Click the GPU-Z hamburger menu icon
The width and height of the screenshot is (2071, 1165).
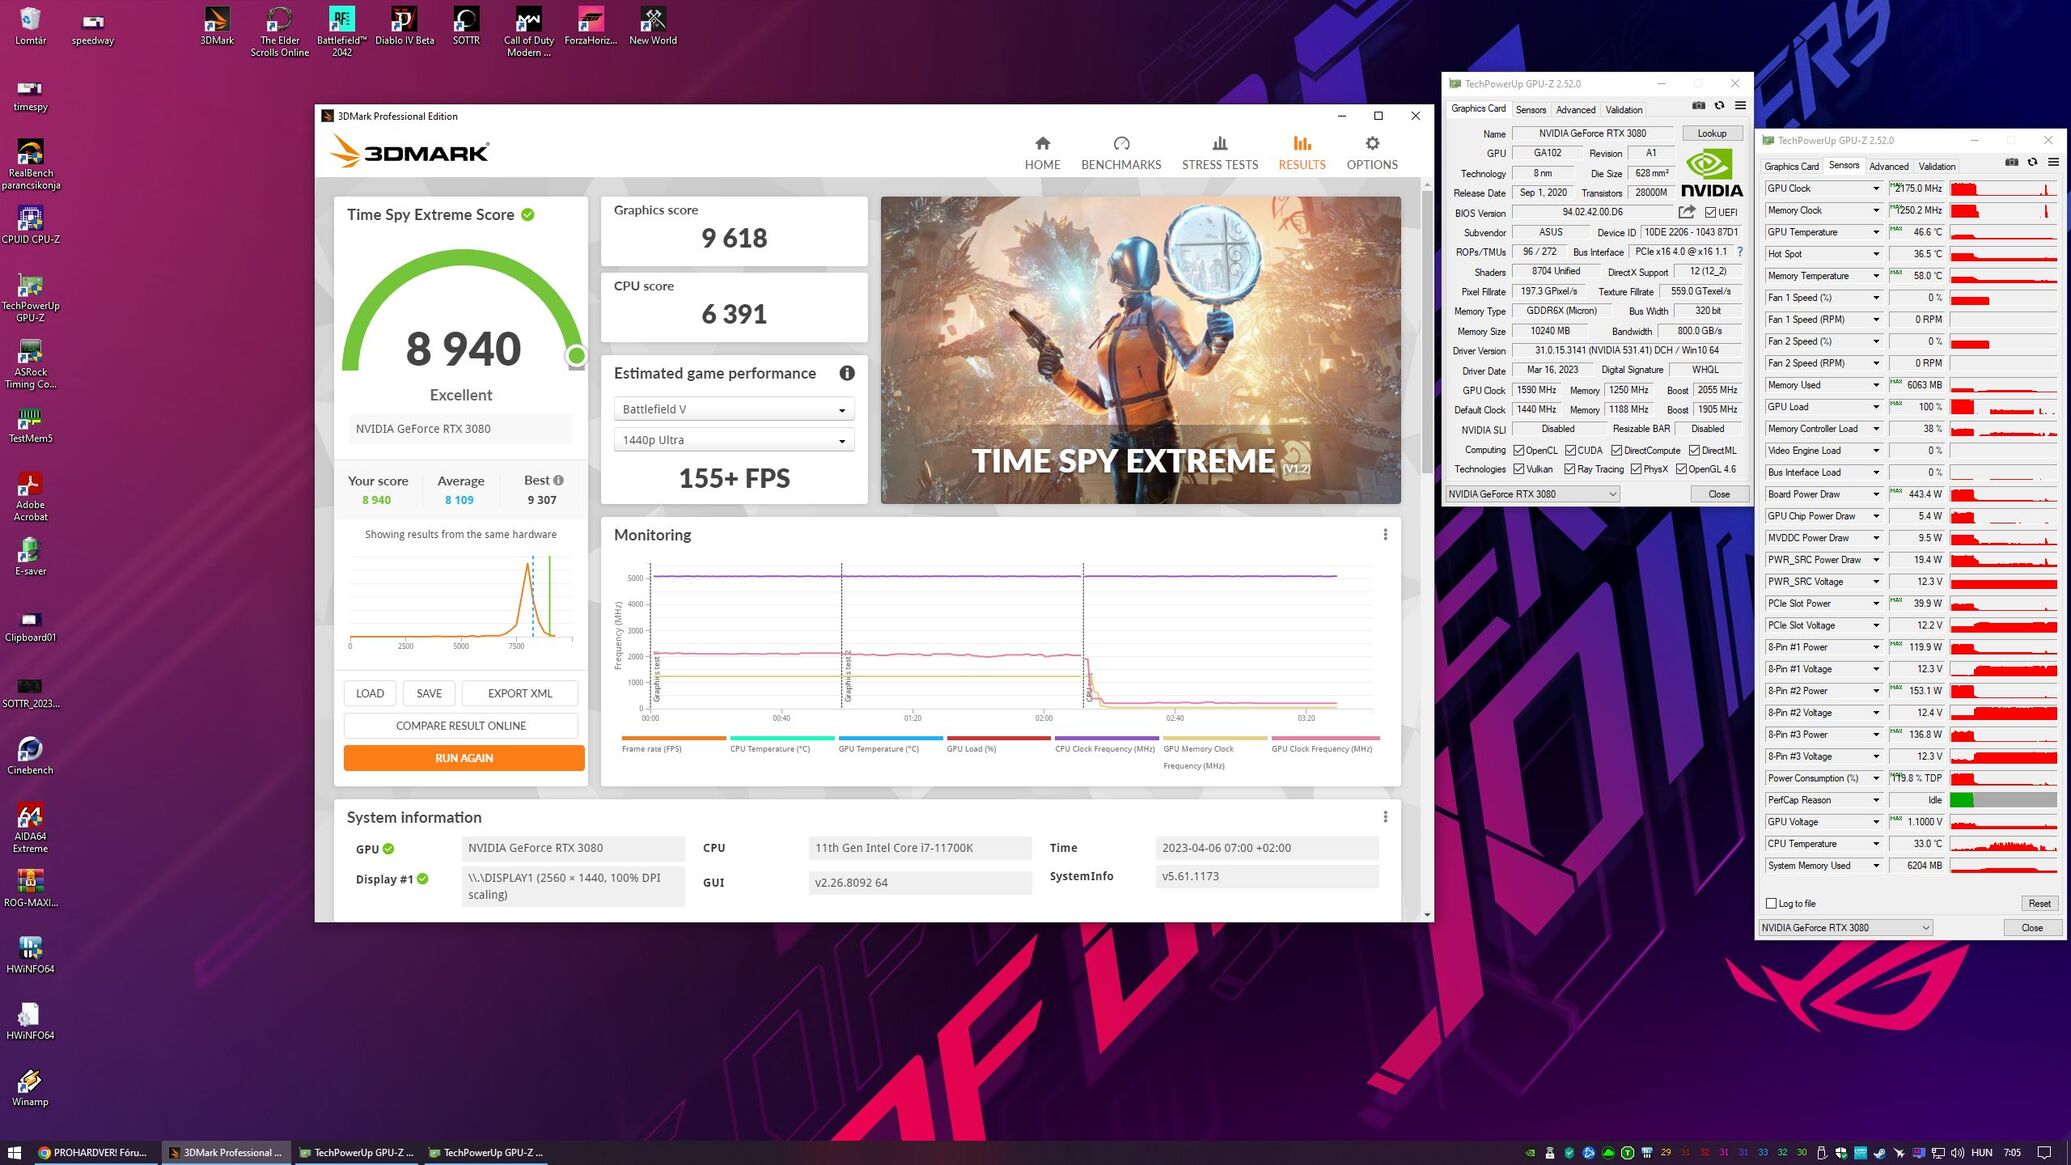pos(1740,106)
